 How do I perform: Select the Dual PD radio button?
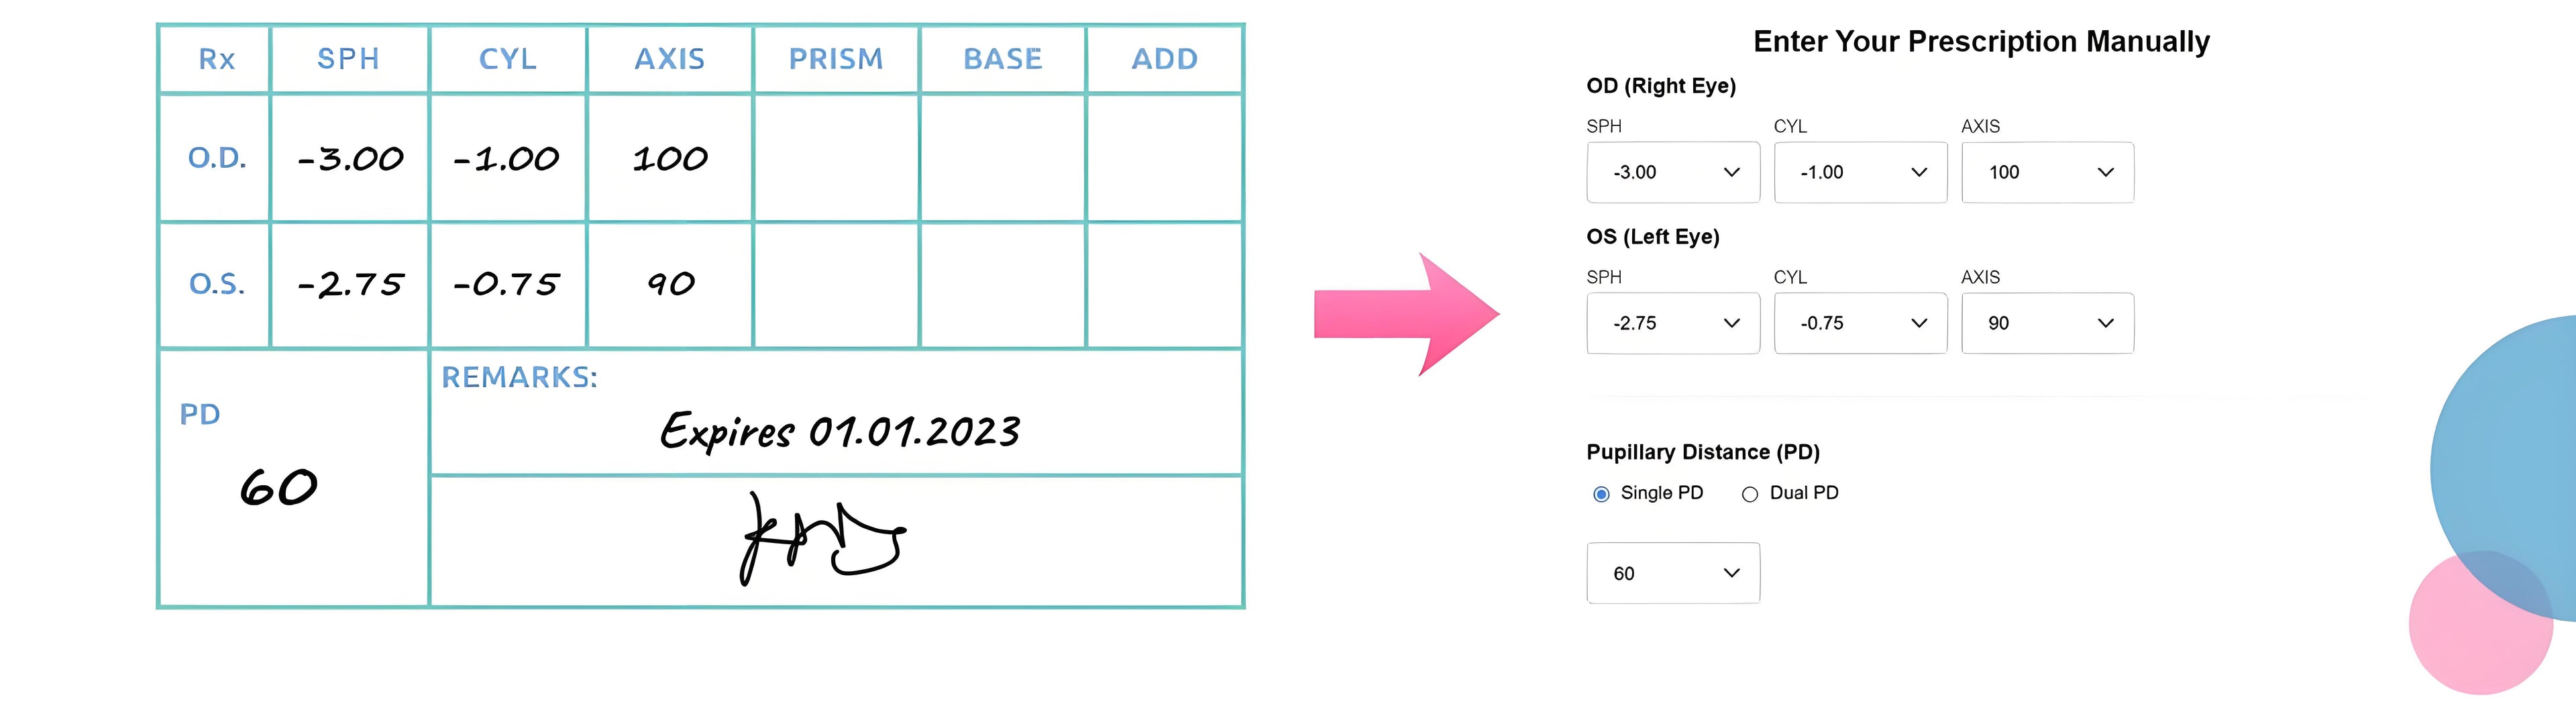1750,494
